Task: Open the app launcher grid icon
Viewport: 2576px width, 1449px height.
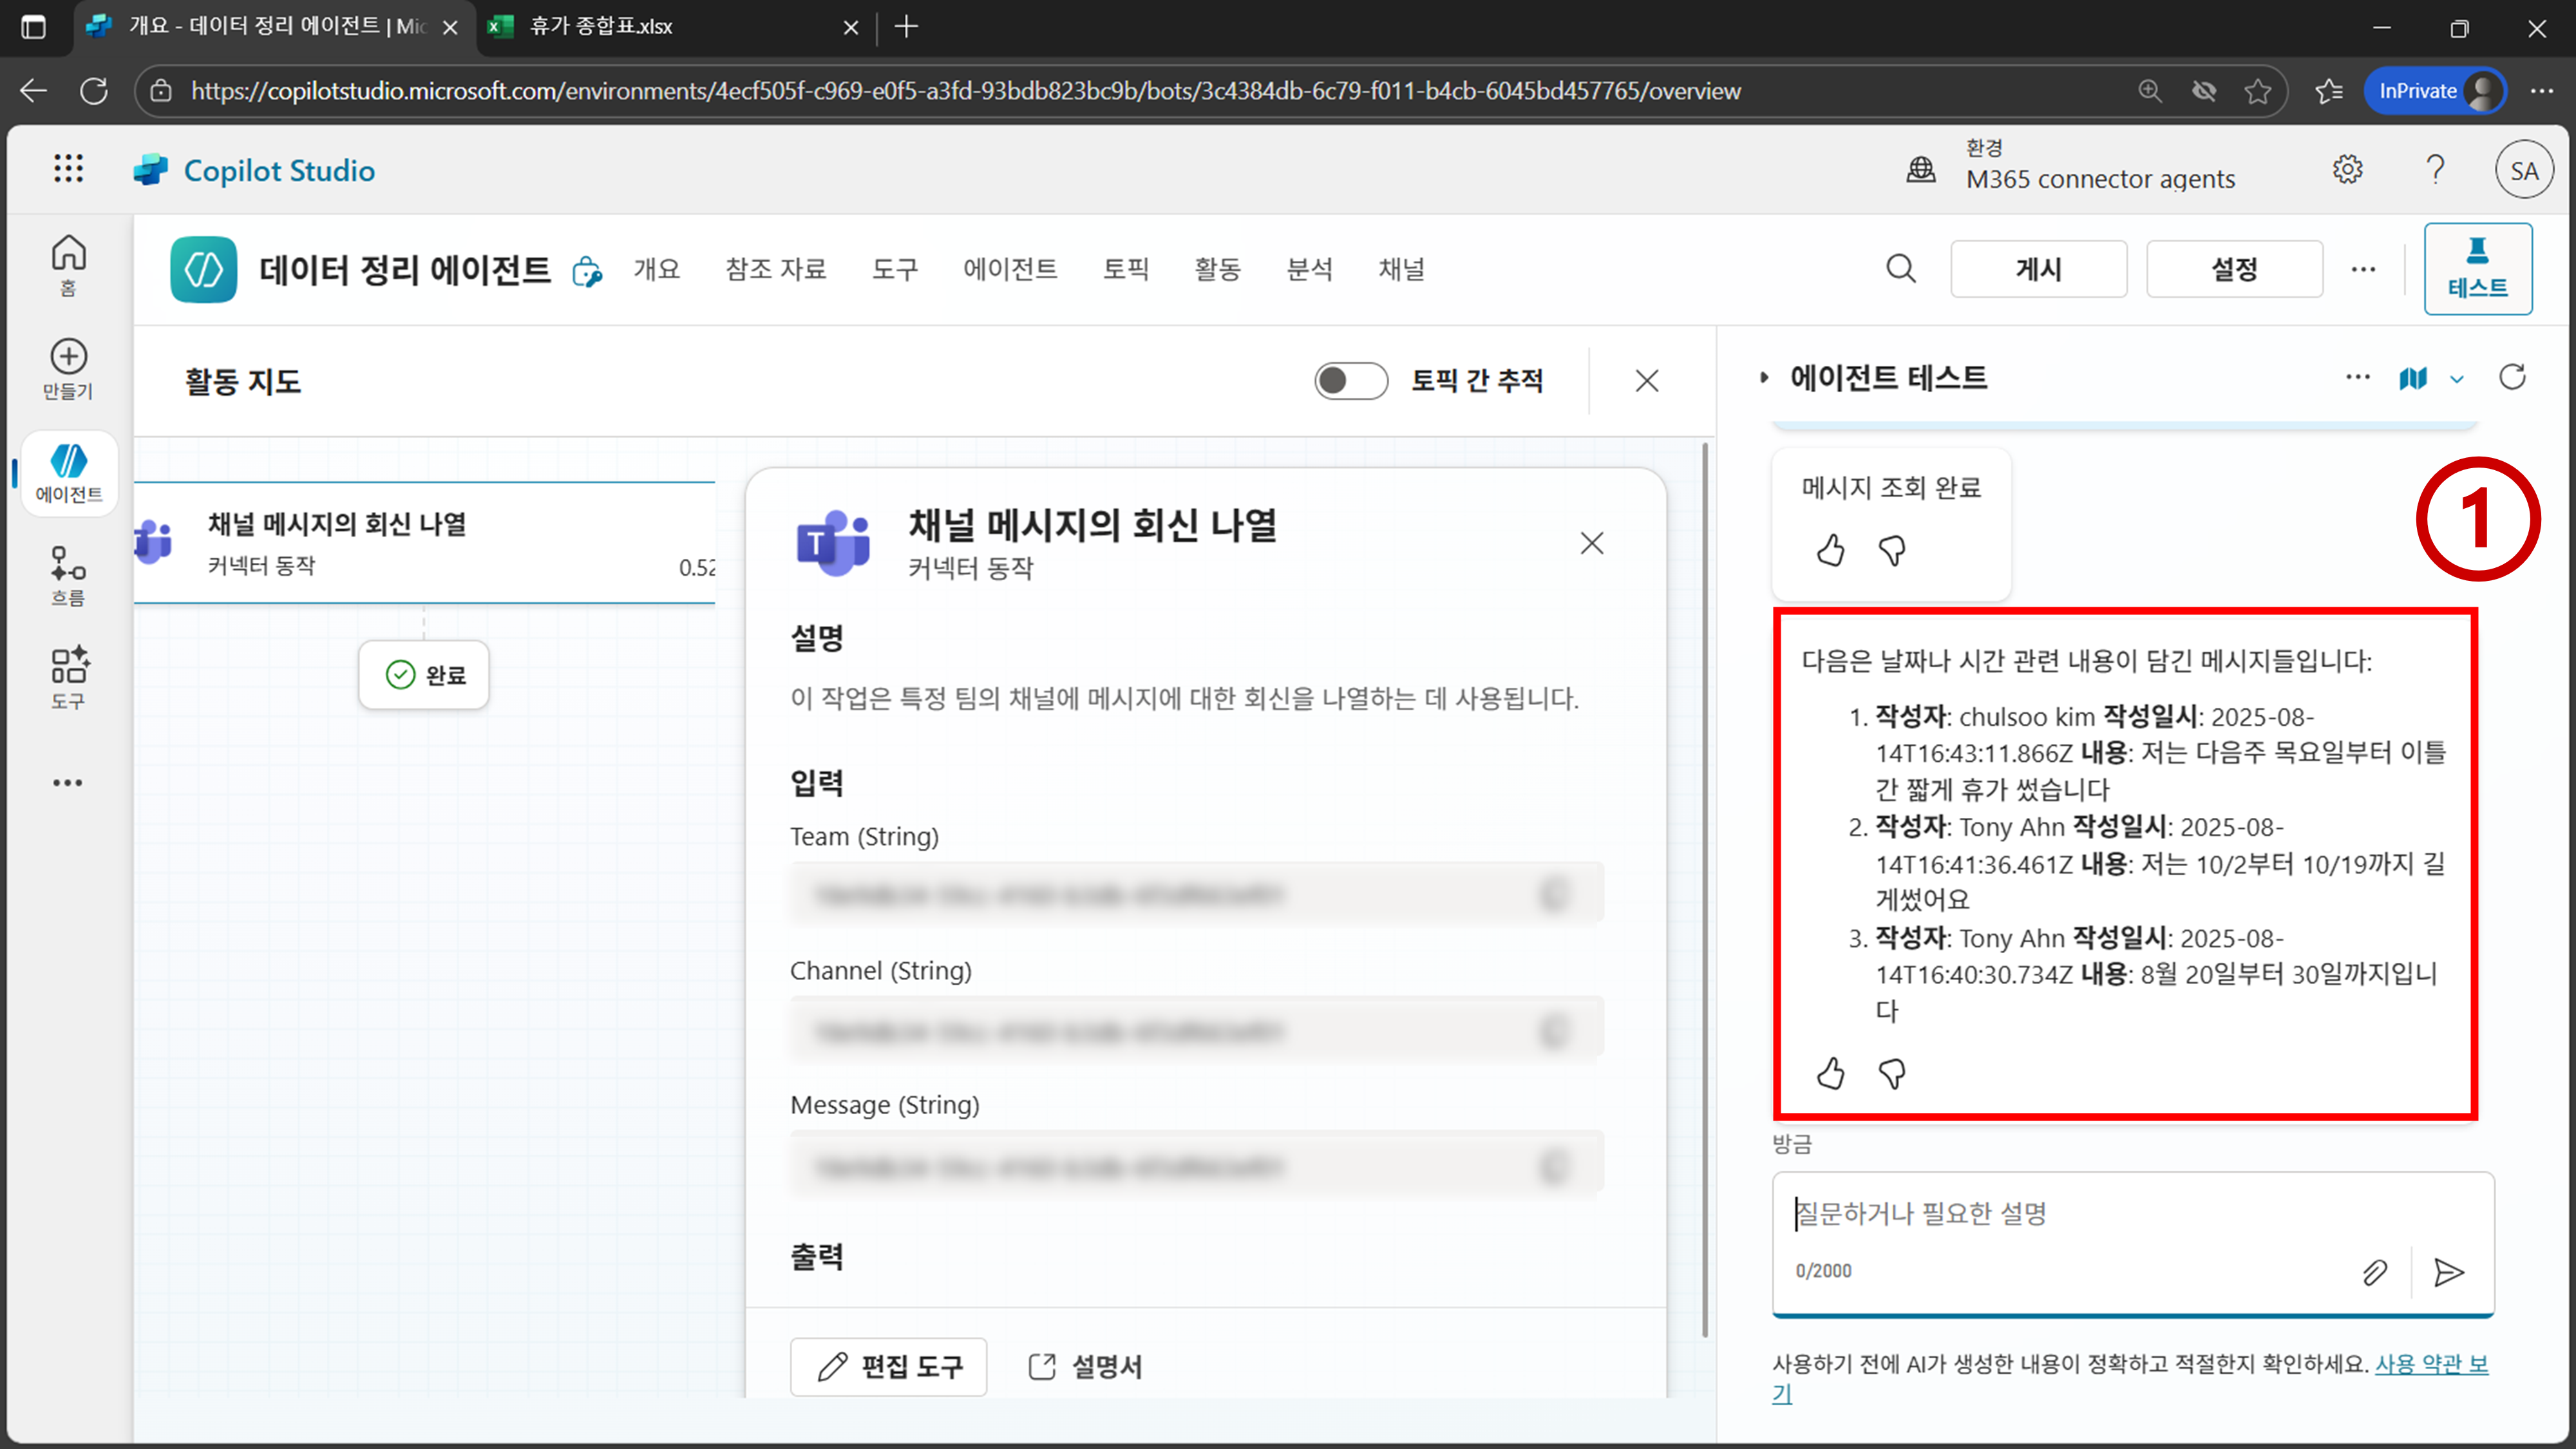Action: [68, 169]
